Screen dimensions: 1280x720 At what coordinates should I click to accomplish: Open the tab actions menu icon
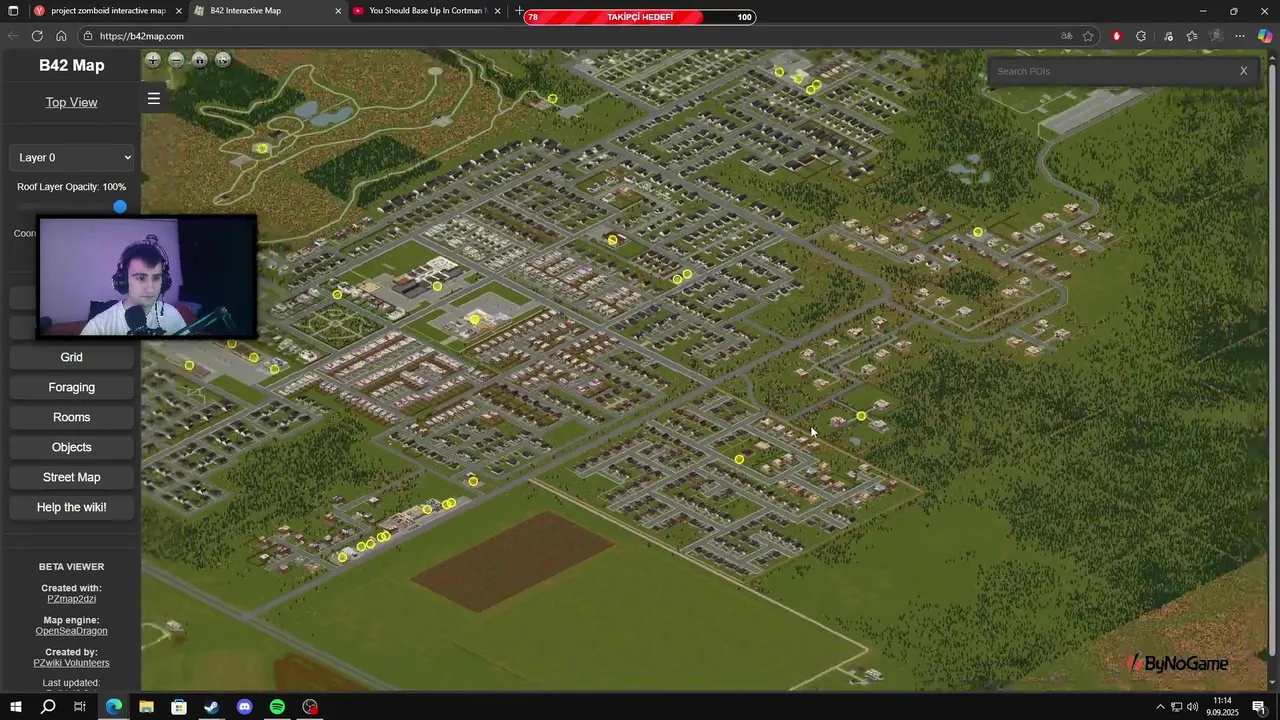12,11
